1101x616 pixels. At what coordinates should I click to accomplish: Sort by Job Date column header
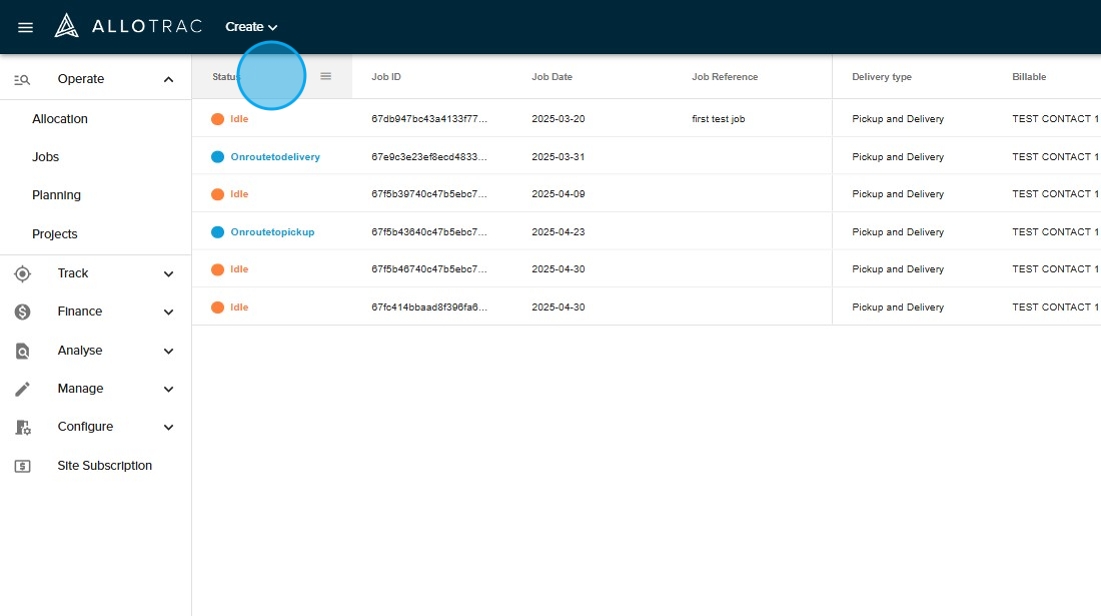[x=552, y=77]
